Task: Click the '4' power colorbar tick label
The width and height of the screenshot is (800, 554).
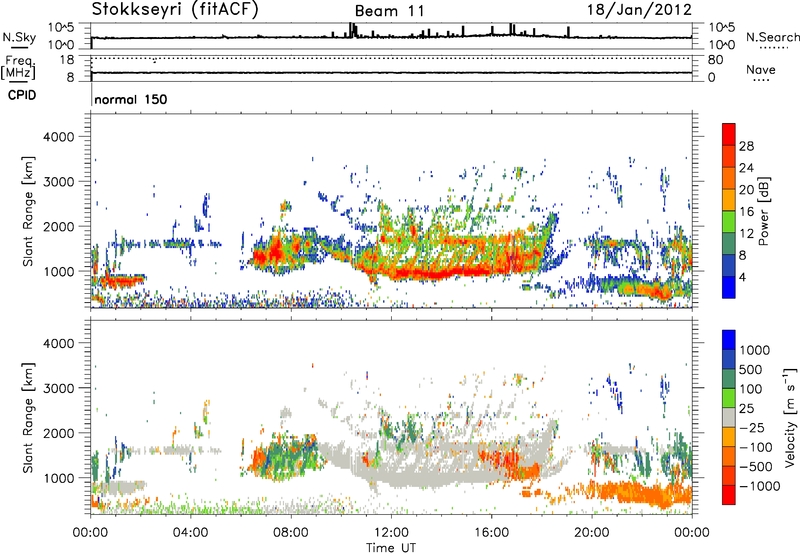Action: 742,277
